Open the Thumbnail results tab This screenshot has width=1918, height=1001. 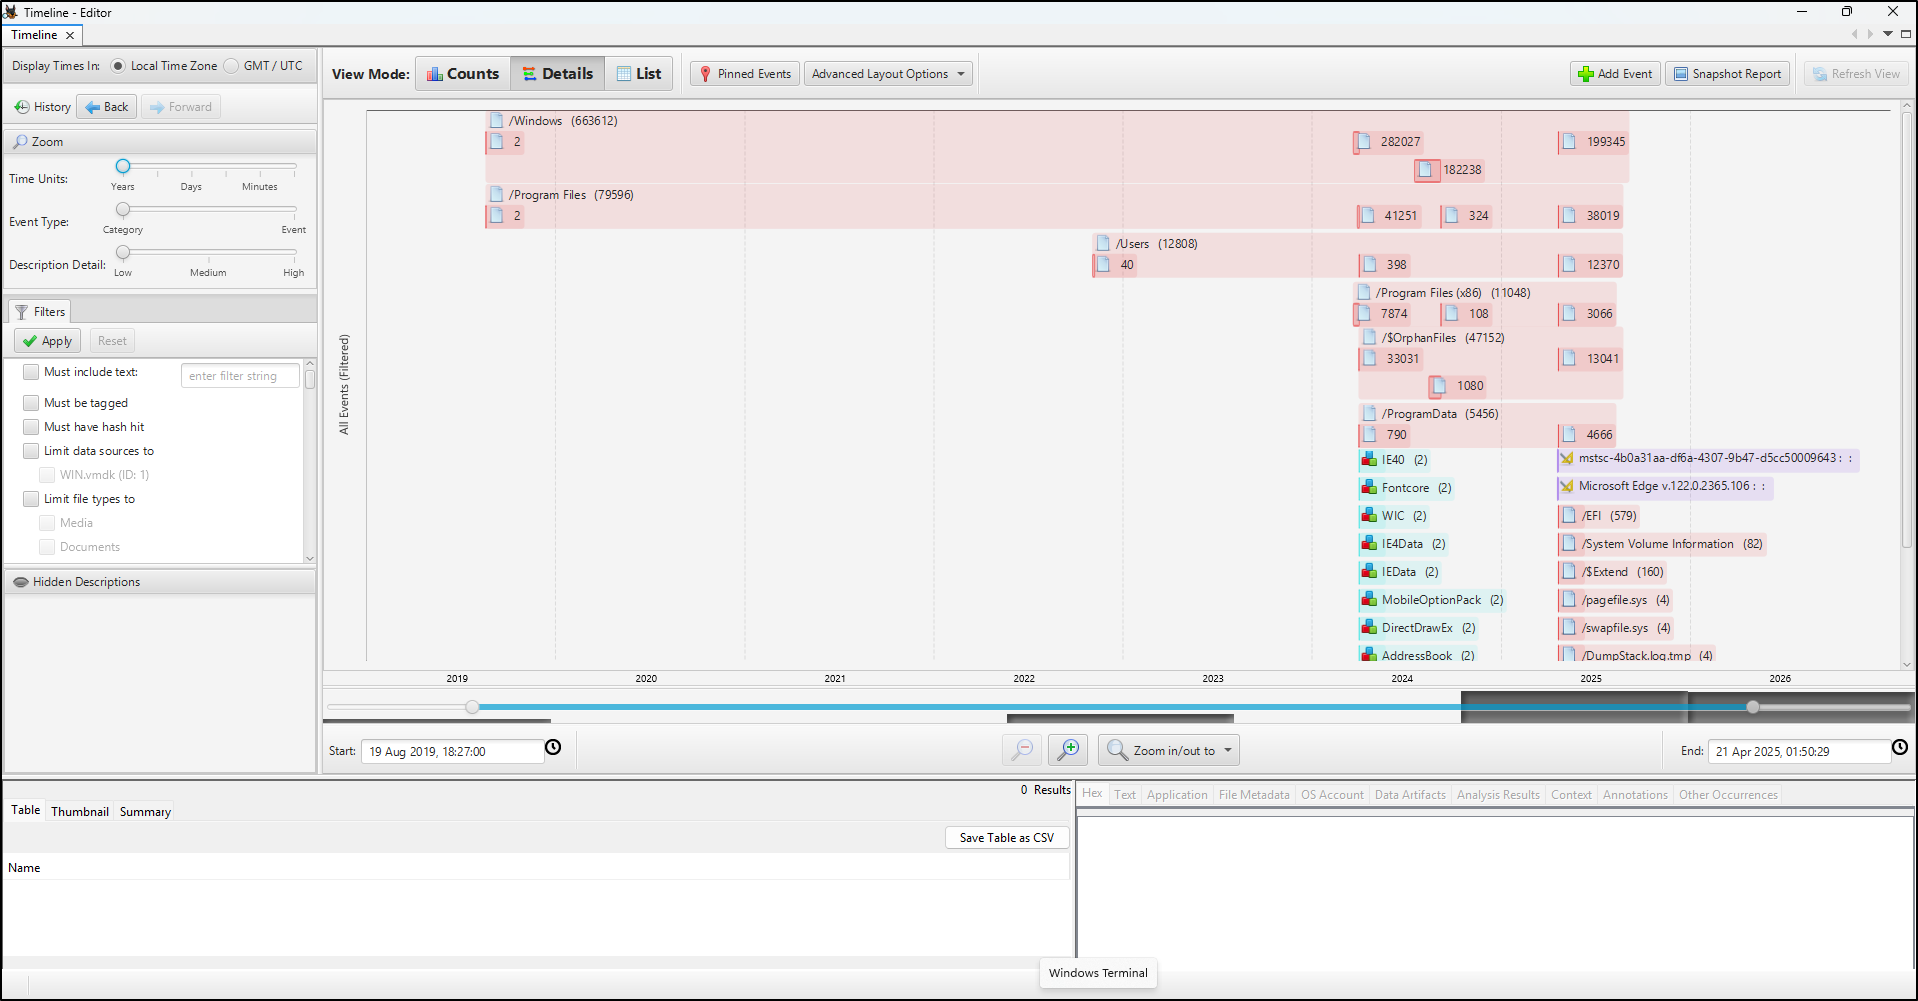point(80,812)
